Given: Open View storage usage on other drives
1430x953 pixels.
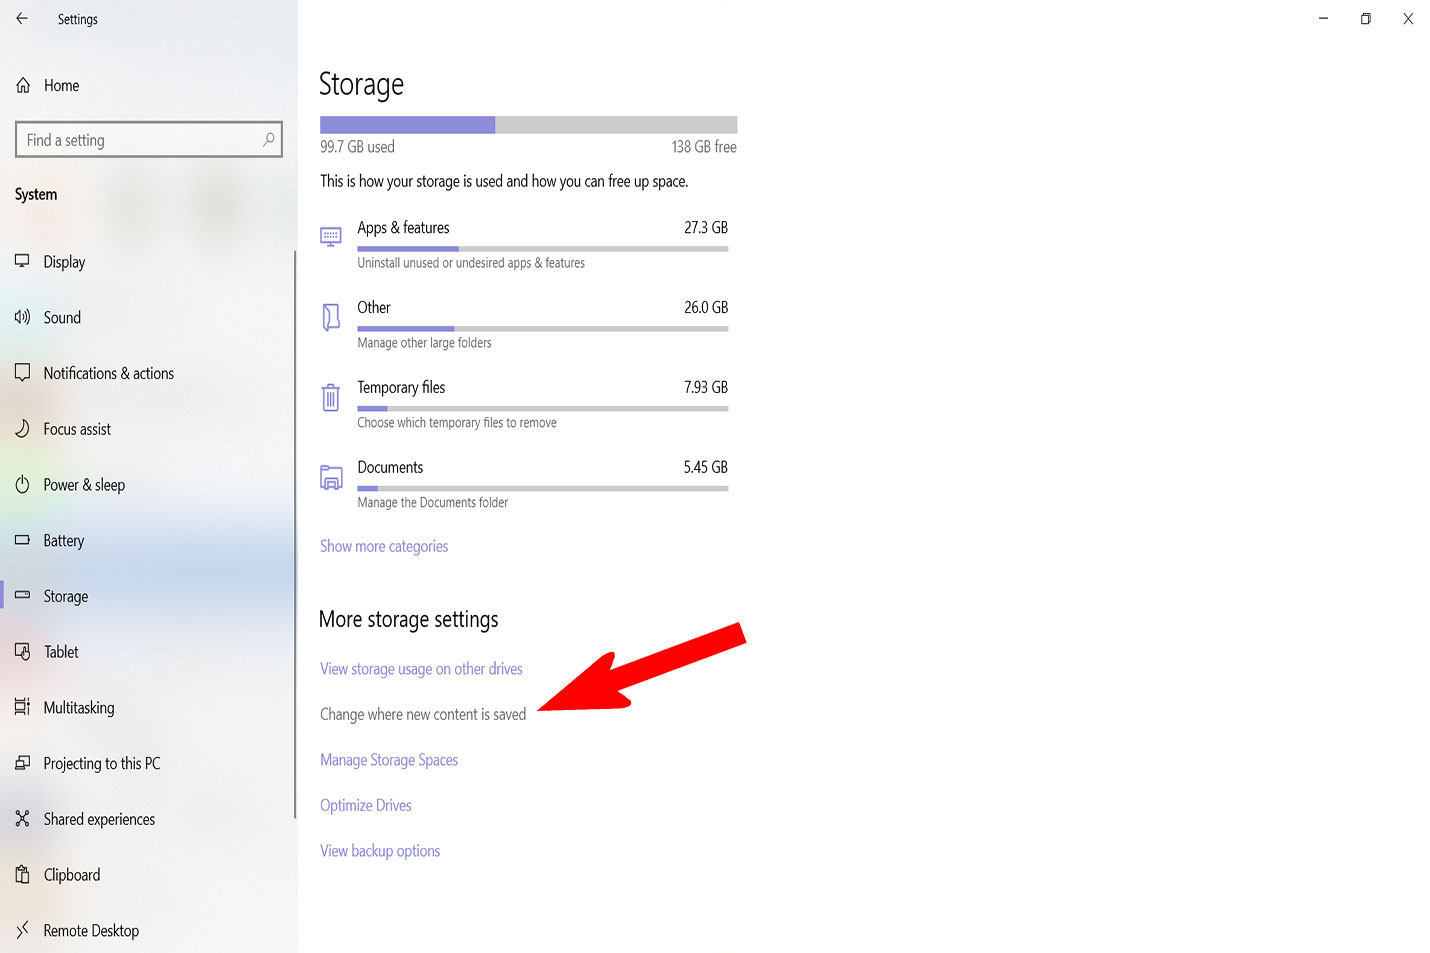Looking at the screenshot, I should (421, 669).
